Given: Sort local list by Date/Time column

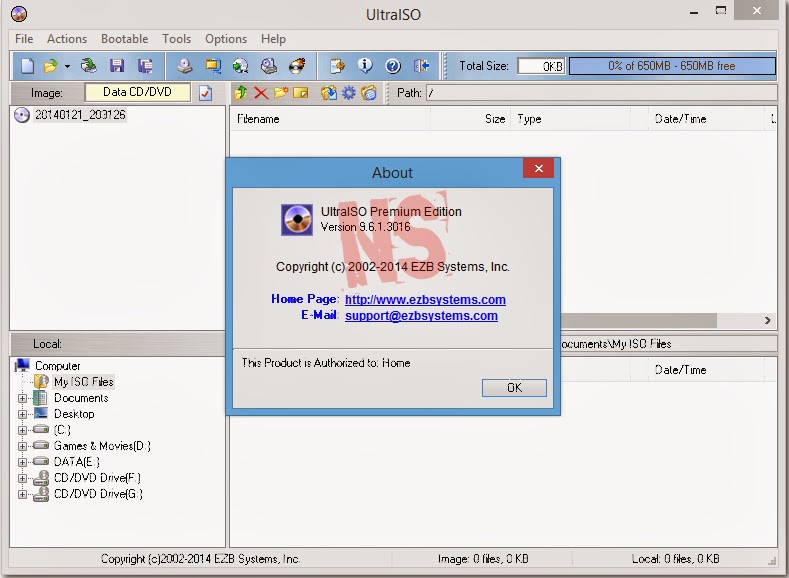Looking at the screenshot, I should (x=706, y=370).
